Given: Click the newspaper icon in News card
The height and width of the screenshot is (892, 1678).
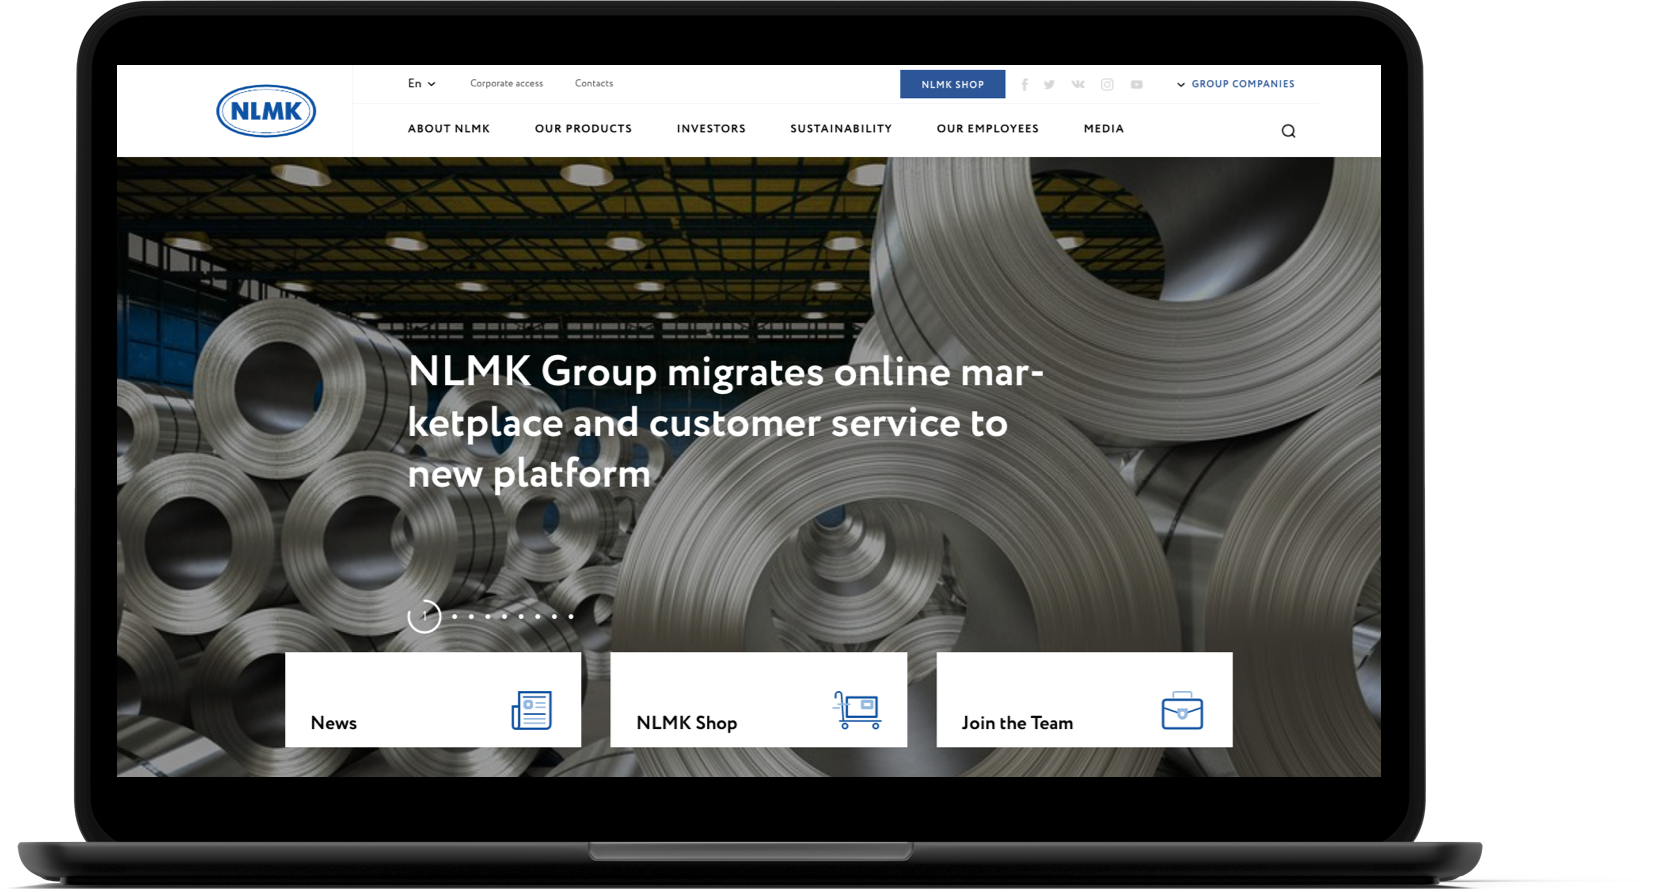Looking at the screenshot, I should click(x=532, y=710).
